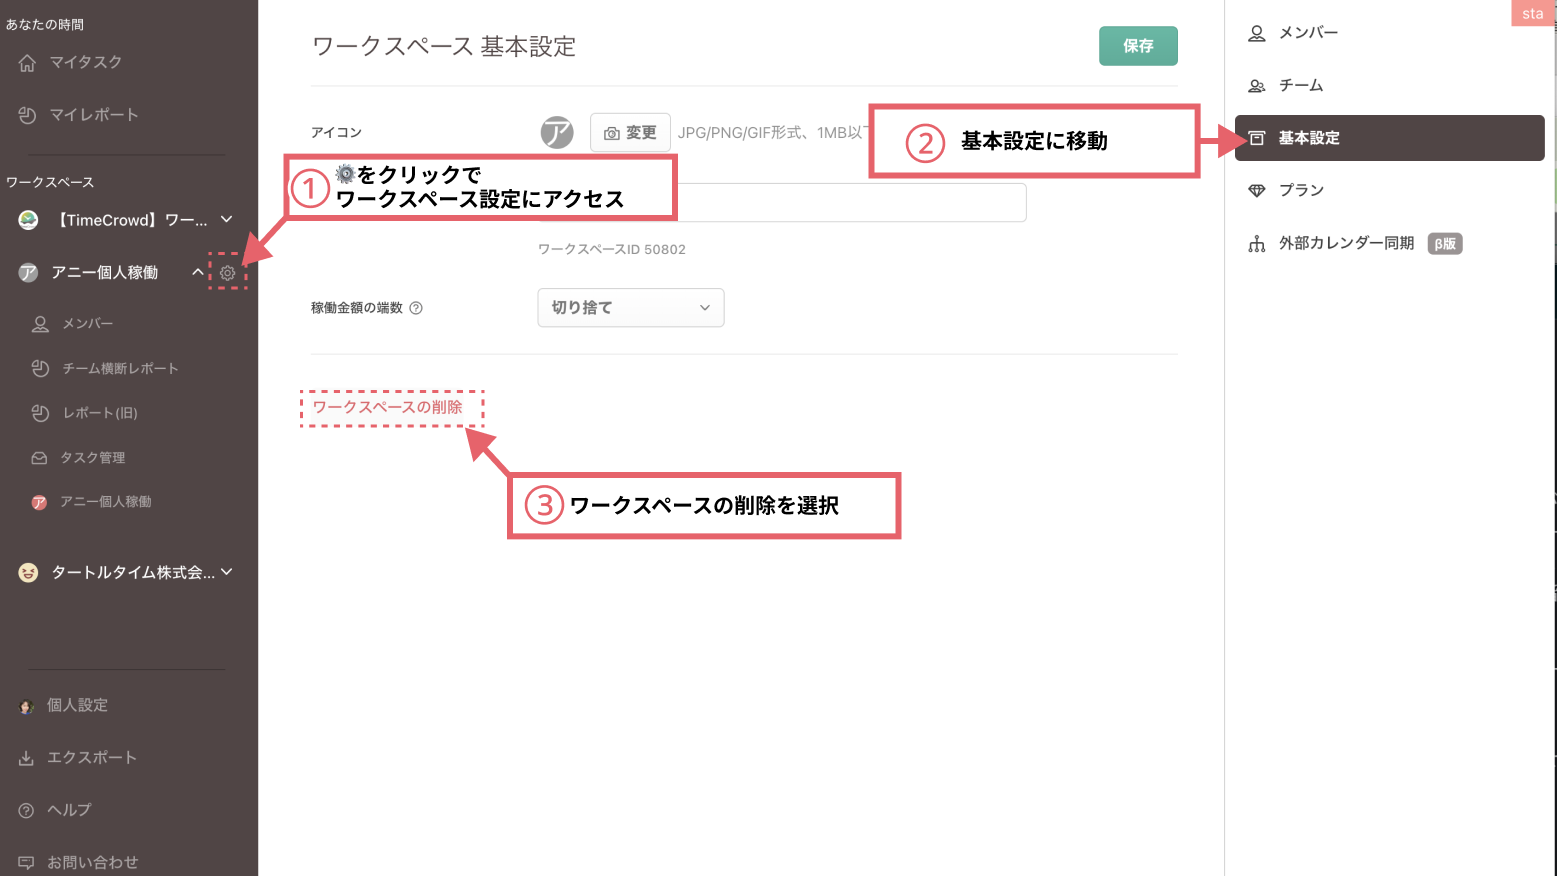This screenshot has height=876, width=1557.
Task: Expand the 【TimeCrowd】 workspace chevron
Action: [x=227, y=220]
